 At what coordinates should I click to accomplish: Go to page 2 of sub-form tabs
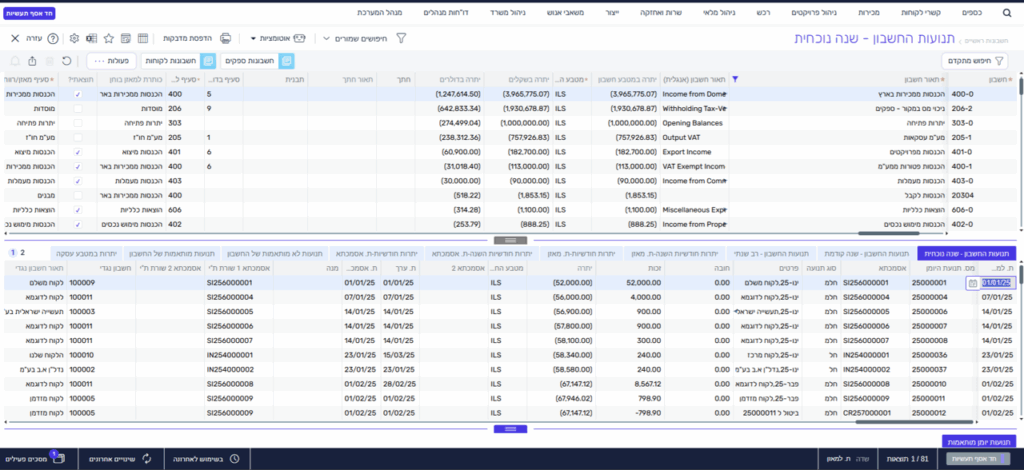(23, 253)
